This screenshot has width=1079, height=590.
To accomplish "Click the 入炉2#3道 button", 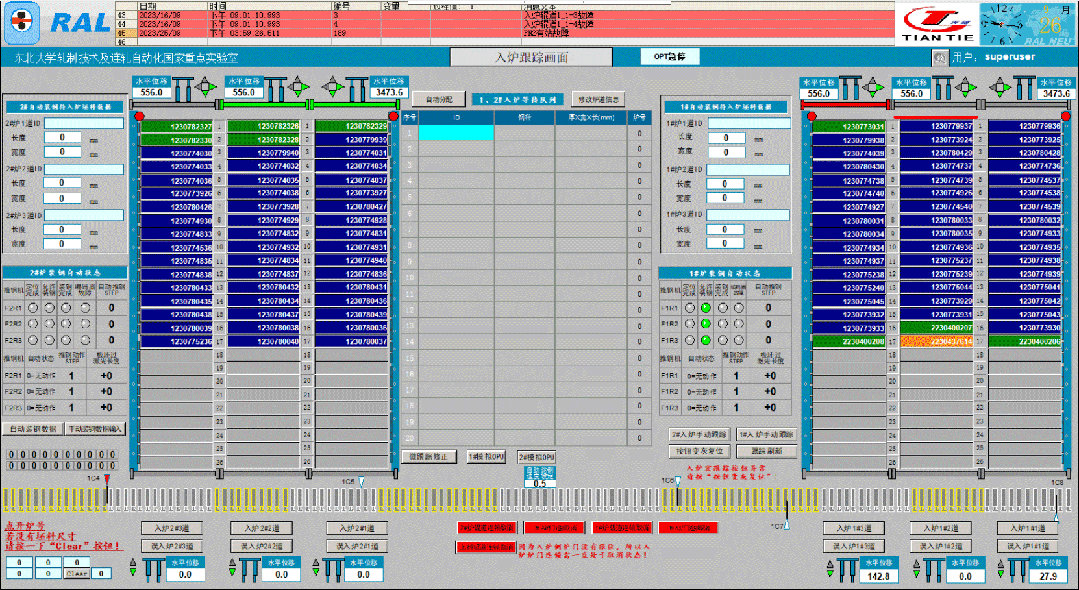I will (173, 528).
